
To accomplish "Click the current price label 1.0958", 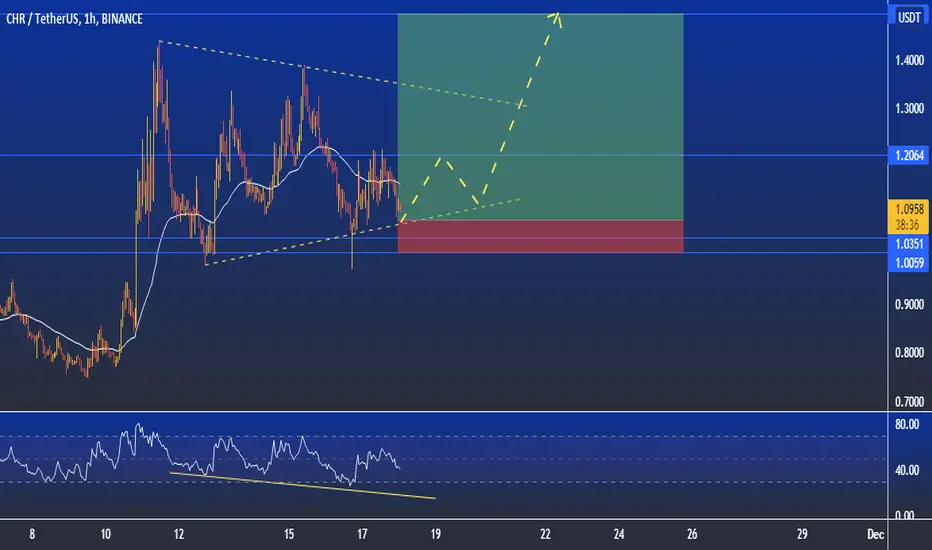I will pyautogui.click(x=909, y=209).
